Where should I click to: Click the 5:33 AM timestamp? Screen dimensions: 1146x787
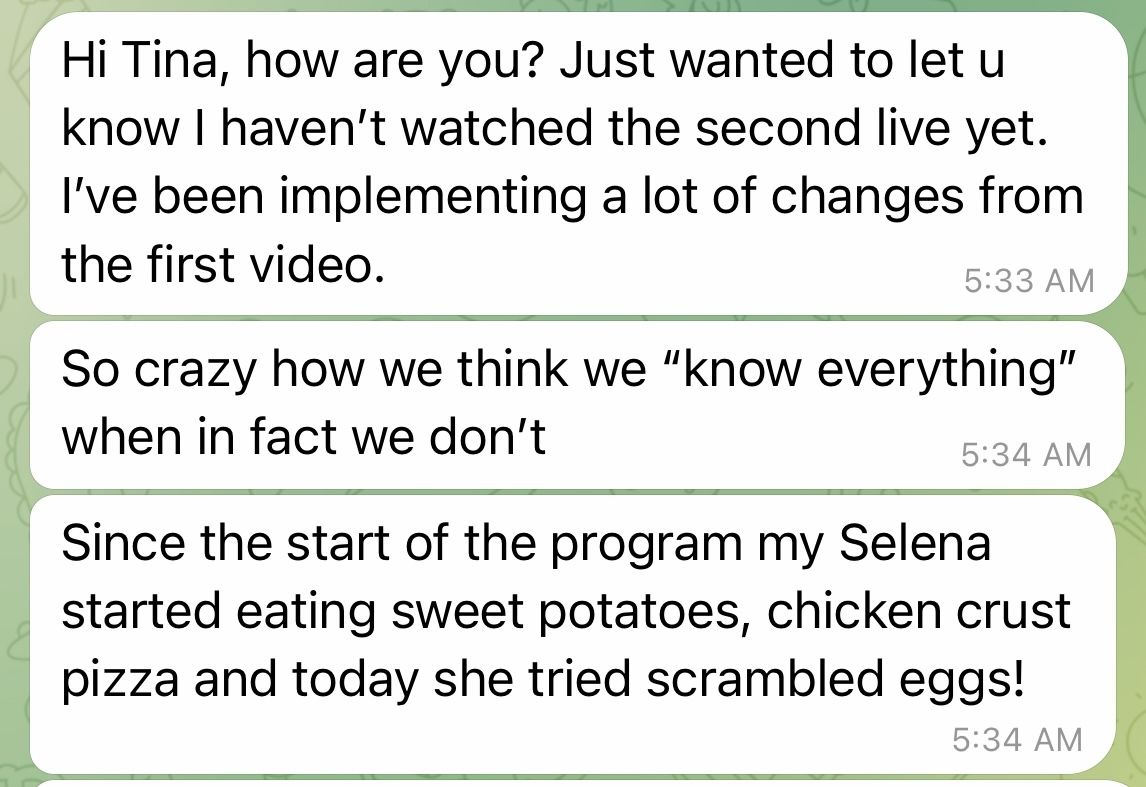1029,281
